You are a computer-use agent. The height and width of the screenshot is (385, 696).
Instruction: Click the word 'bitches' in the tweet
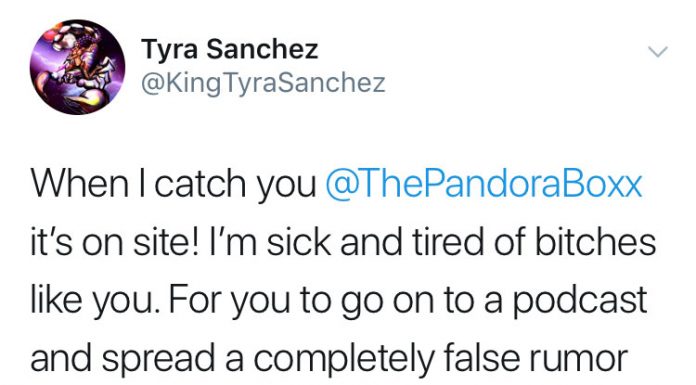coord(595,243)
